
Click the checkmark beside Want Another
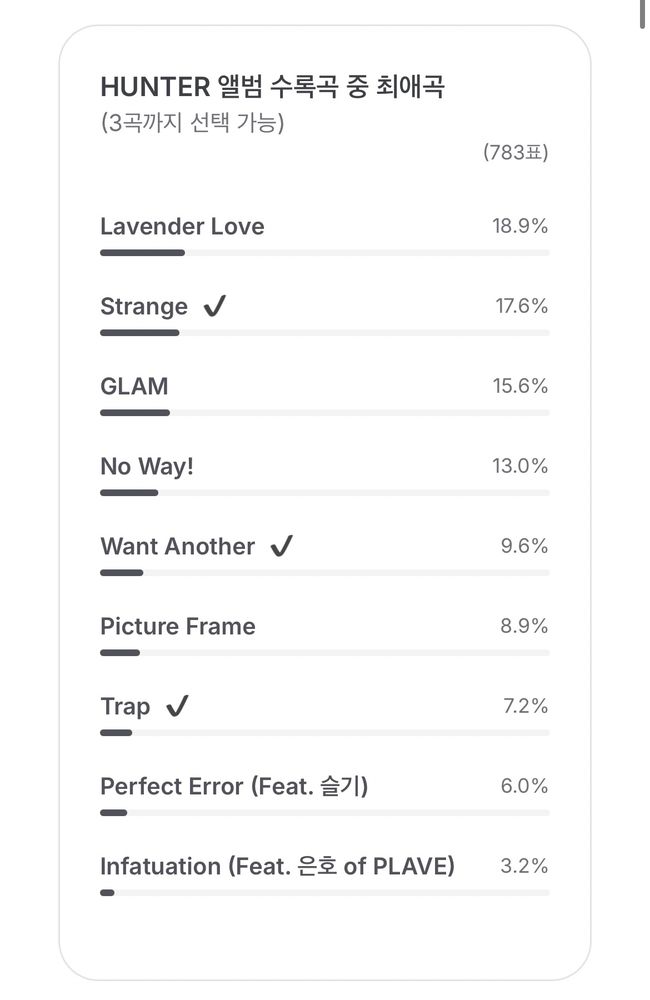pos(281,546)
